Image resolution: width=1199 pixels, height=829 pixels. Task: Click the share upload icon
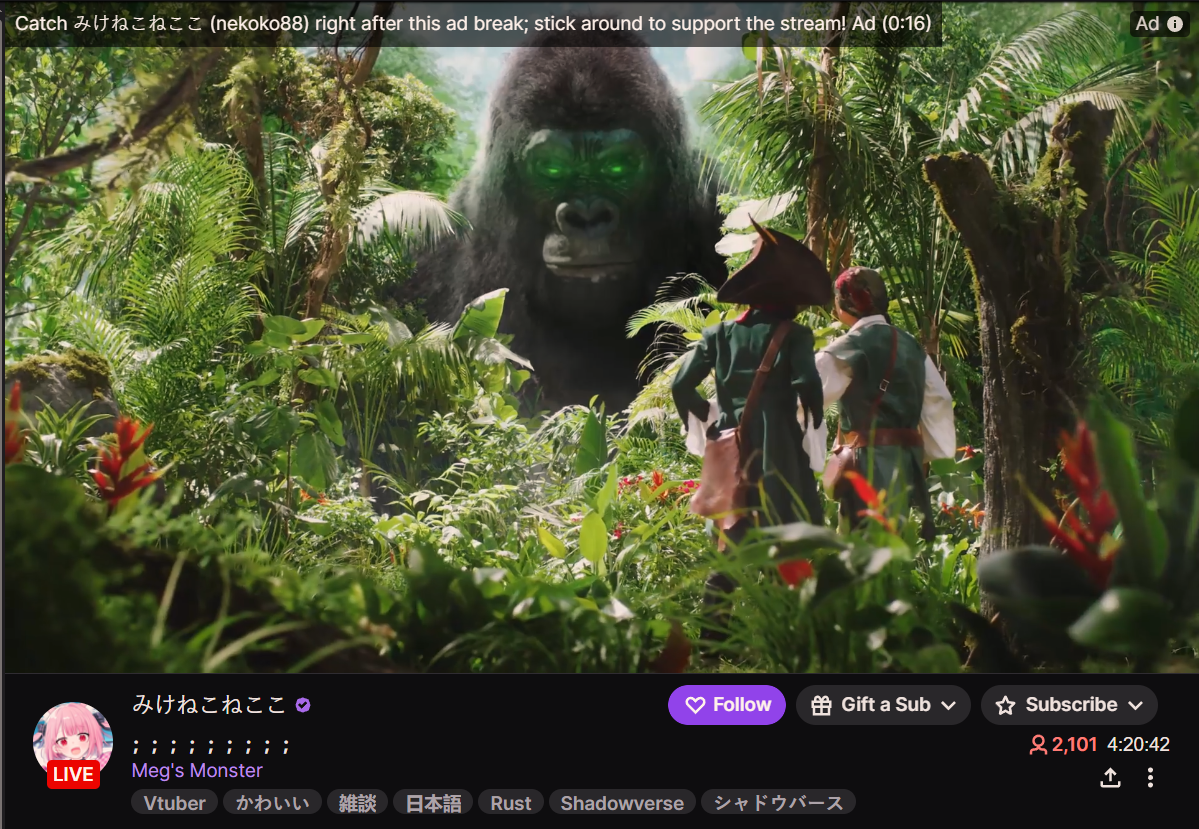click(1110, 778)
